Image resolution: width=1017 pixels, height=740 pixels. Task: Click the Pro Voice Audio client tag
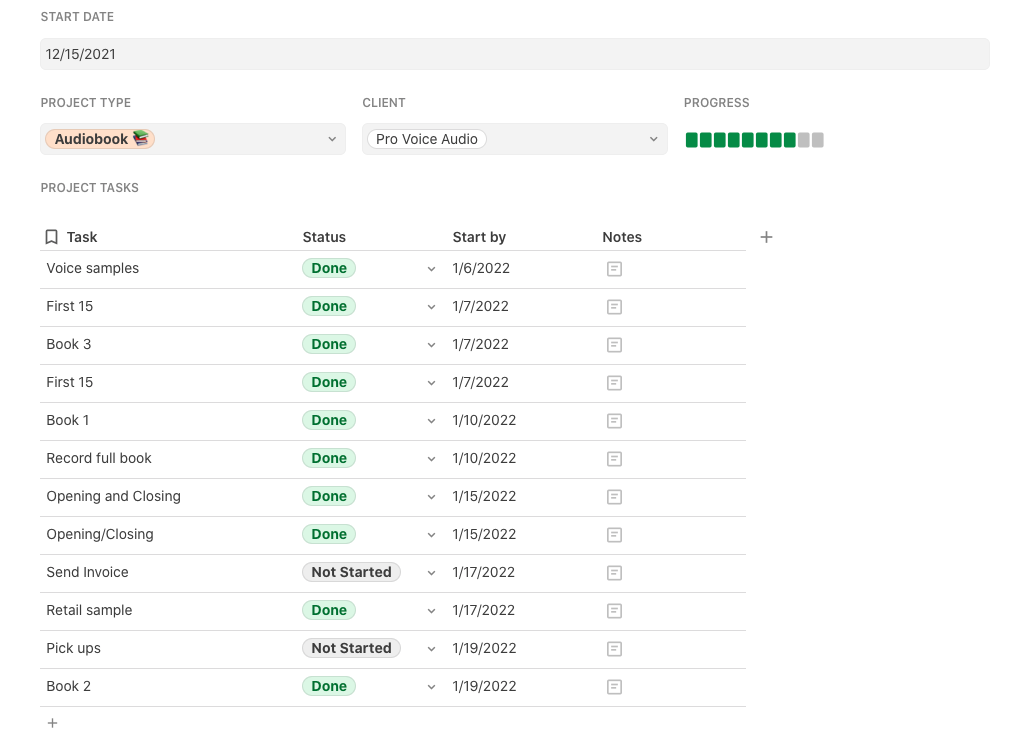coord(427,139)
